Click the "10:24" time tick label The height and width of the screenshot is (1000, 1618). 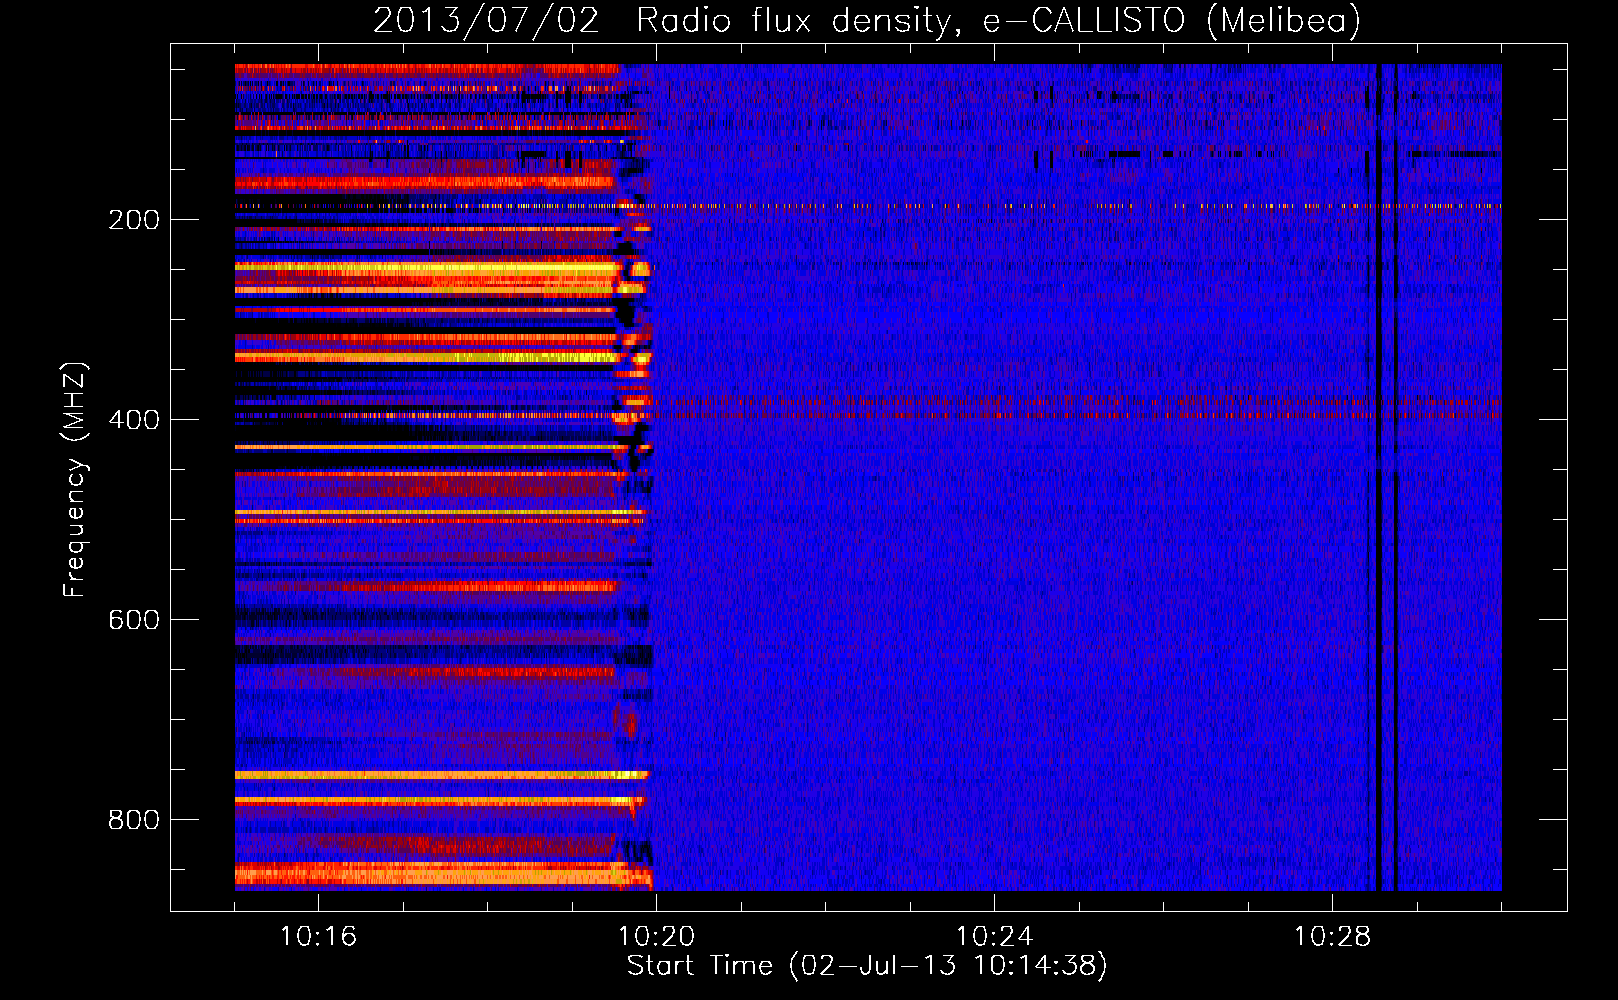[994, 936]
